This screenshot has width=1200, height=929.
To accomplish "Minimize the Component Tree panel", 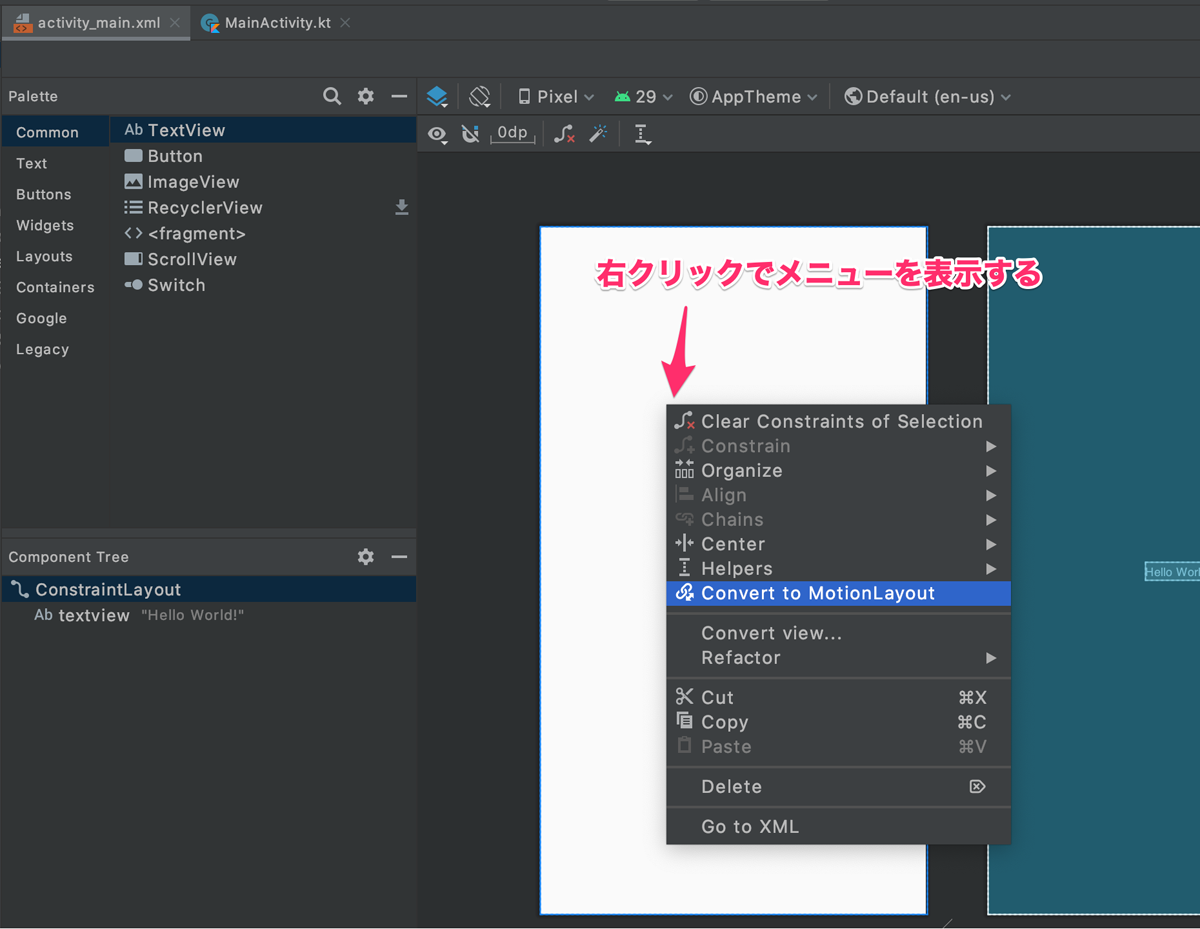I will 399,557.
